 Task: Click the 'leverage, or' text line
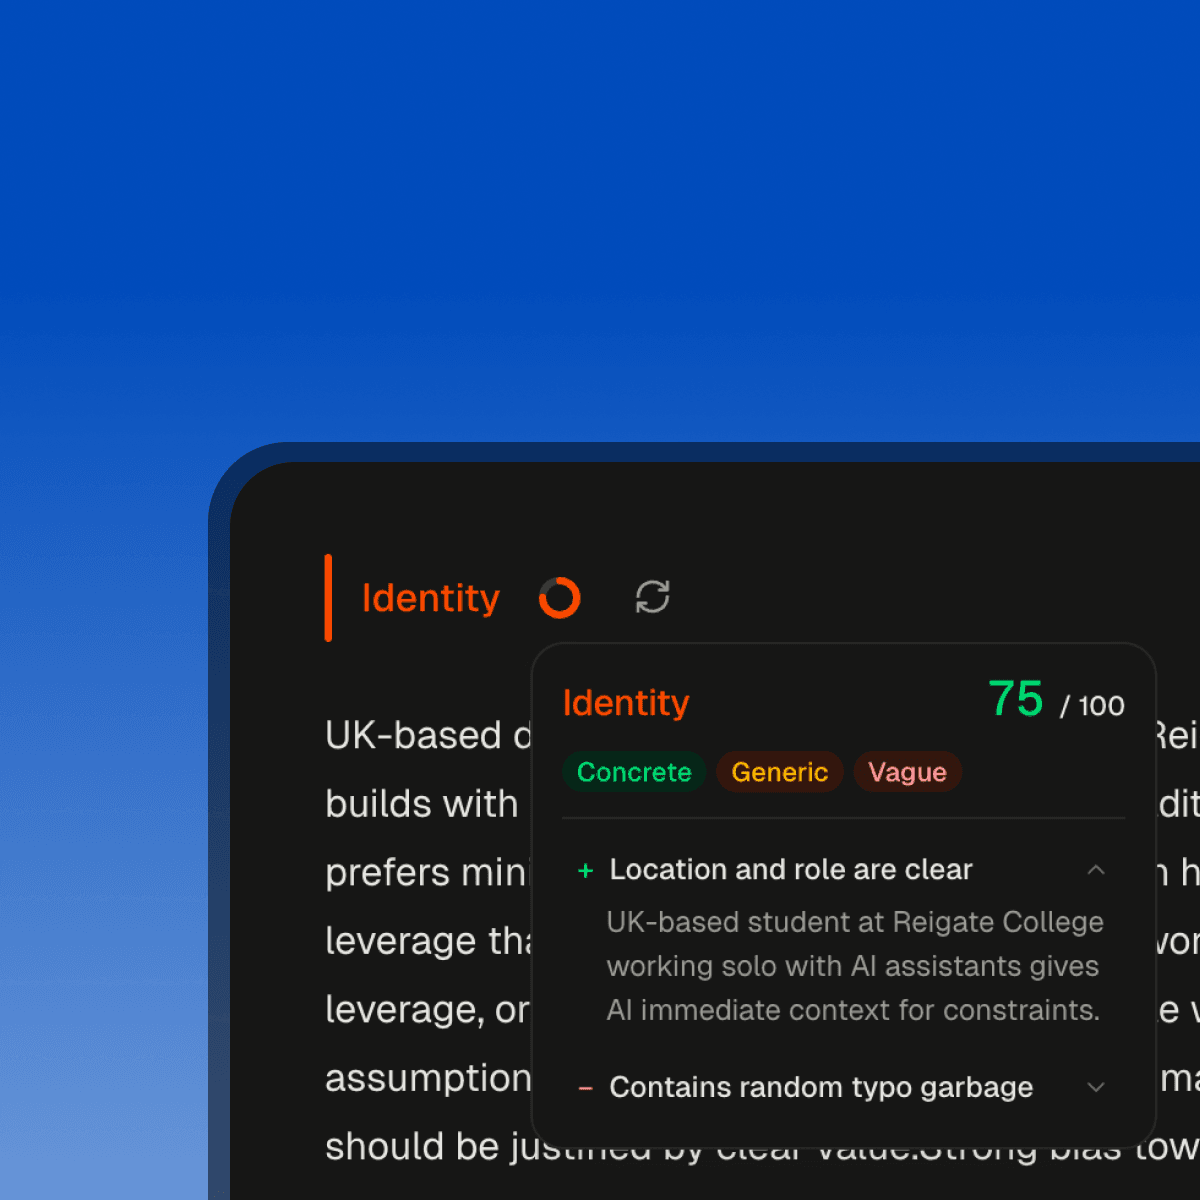427,1010
